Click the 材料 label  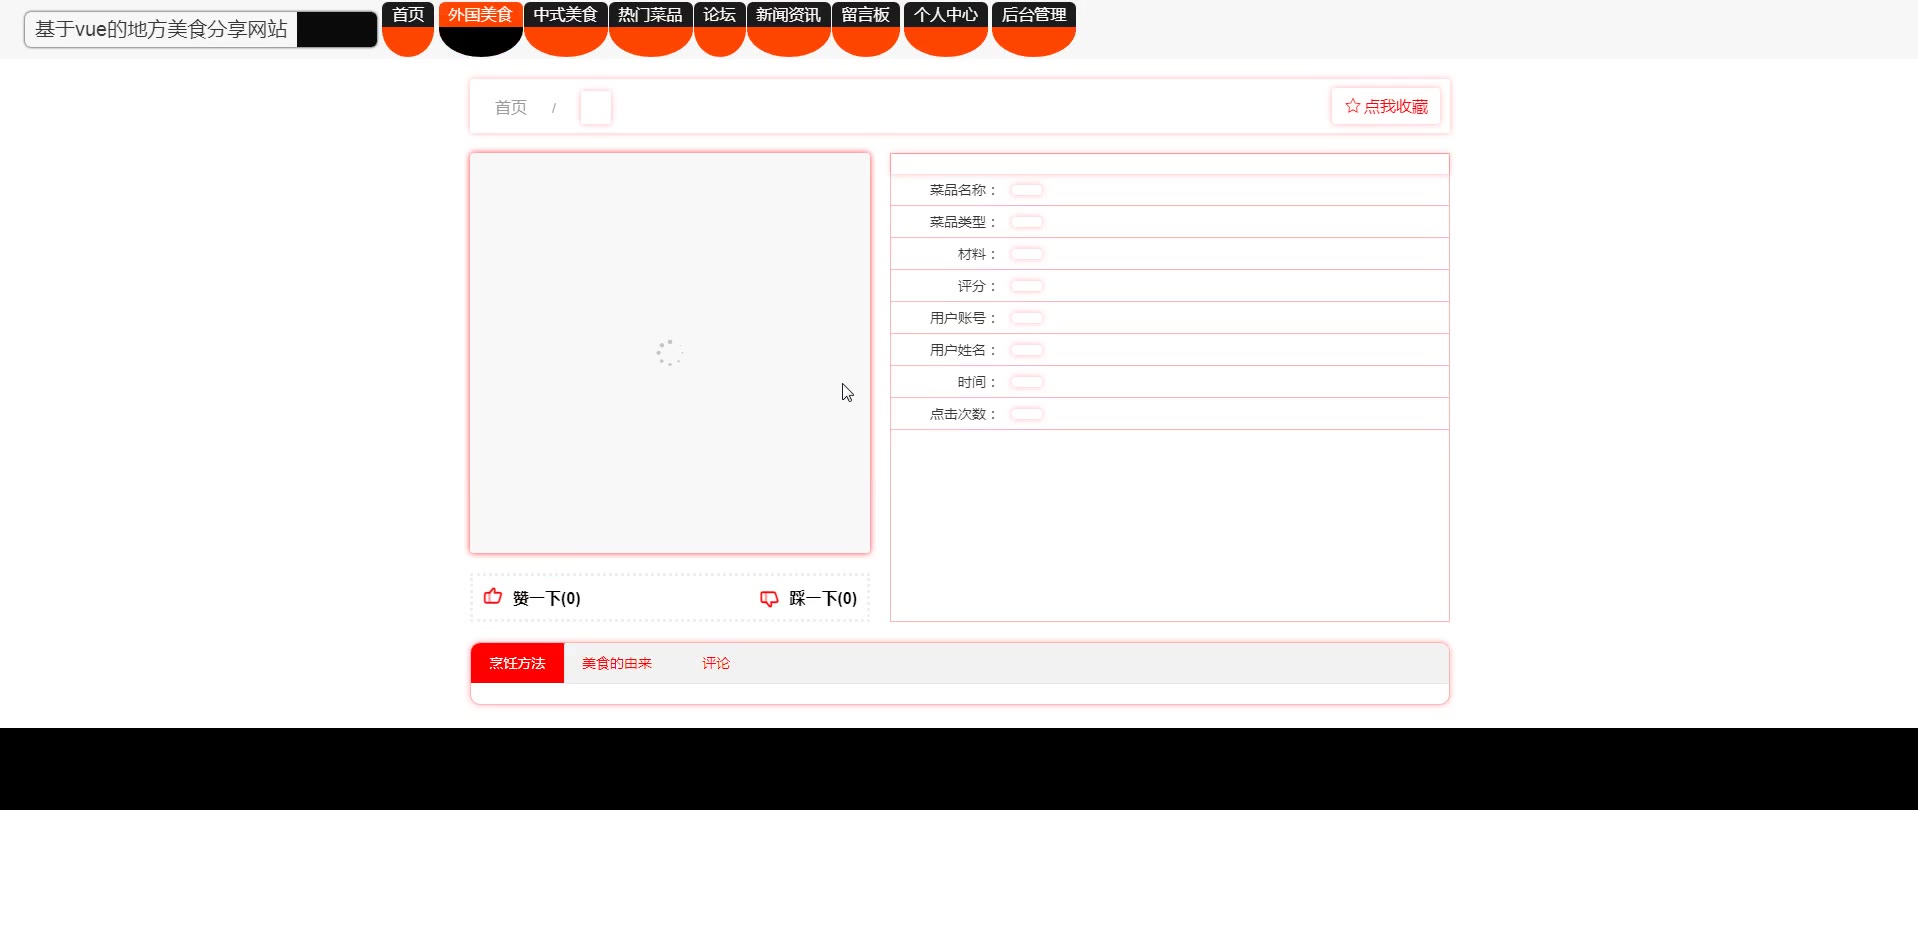[x=978, y=254]
